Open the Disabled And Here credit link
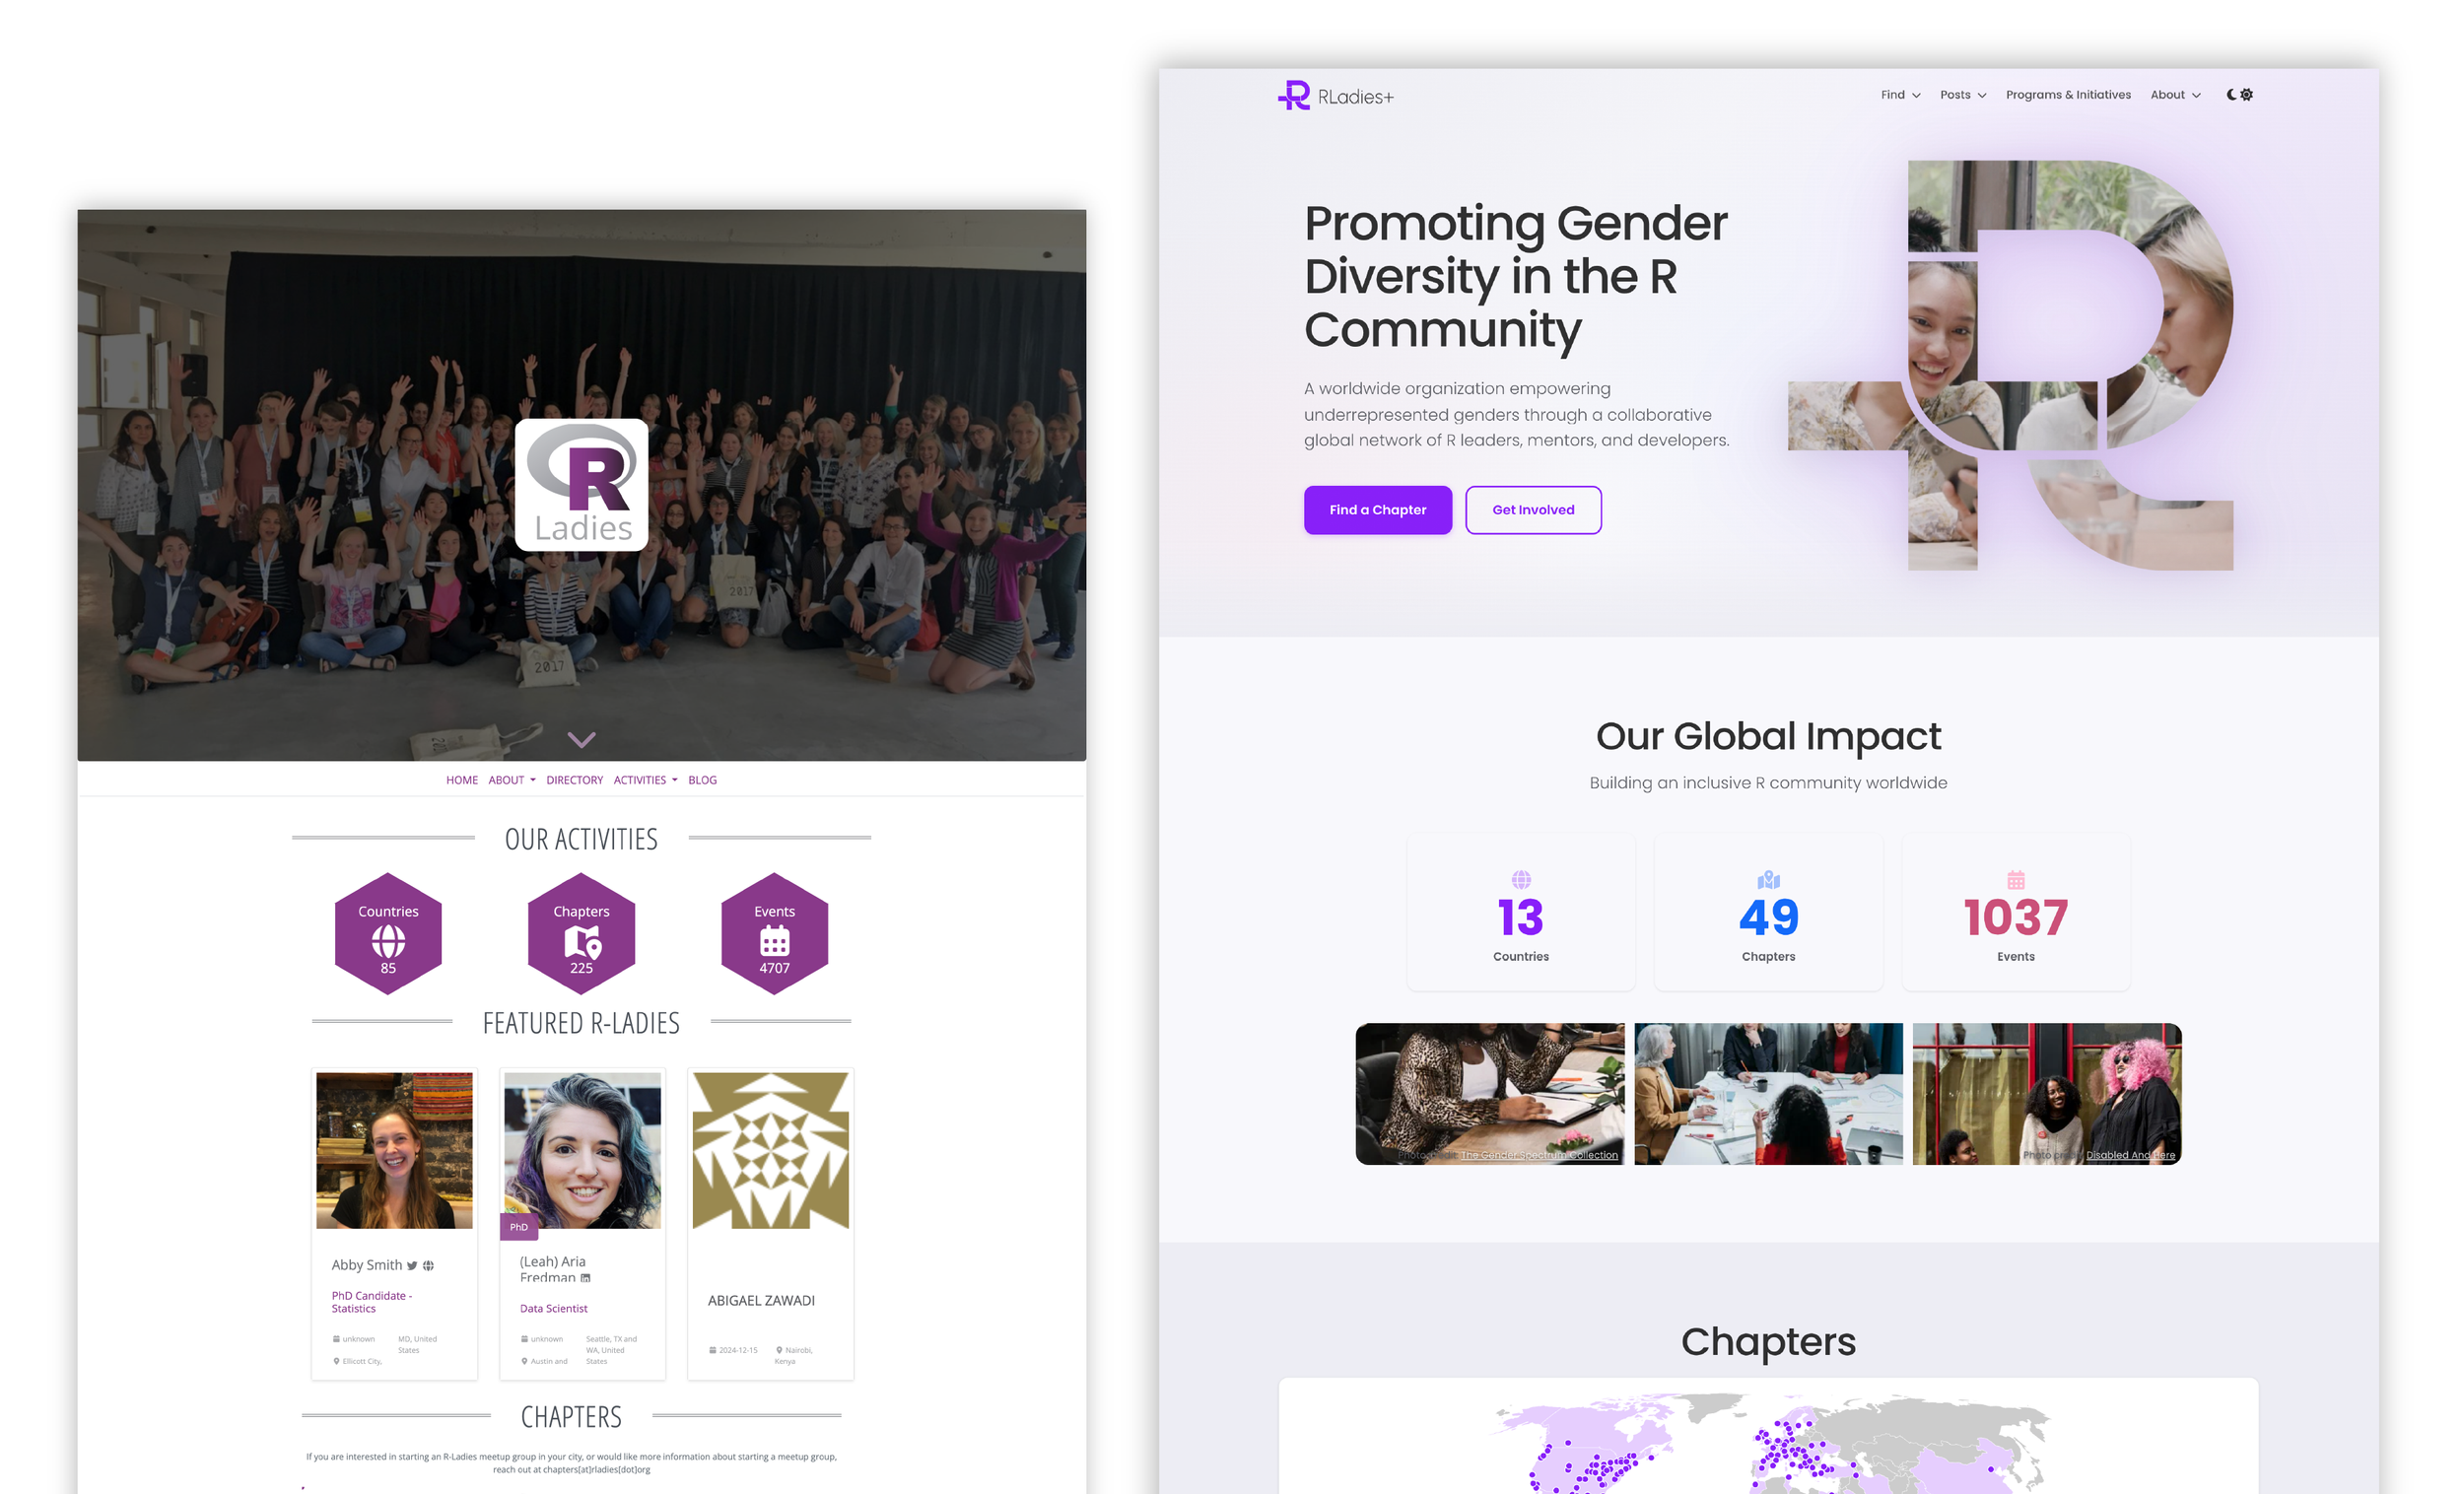This screenshot has width=2464, height=1494. click(2130, 1155)
